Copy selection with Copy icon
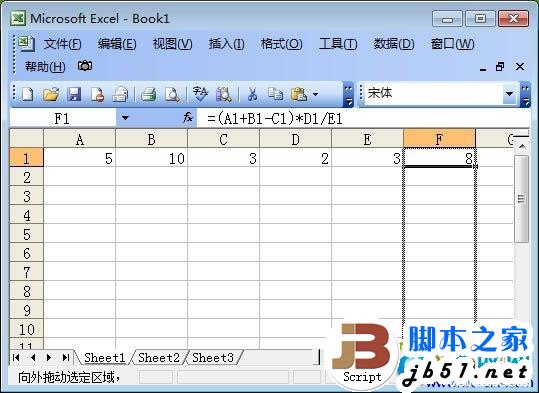 click(x=275, y=94)
